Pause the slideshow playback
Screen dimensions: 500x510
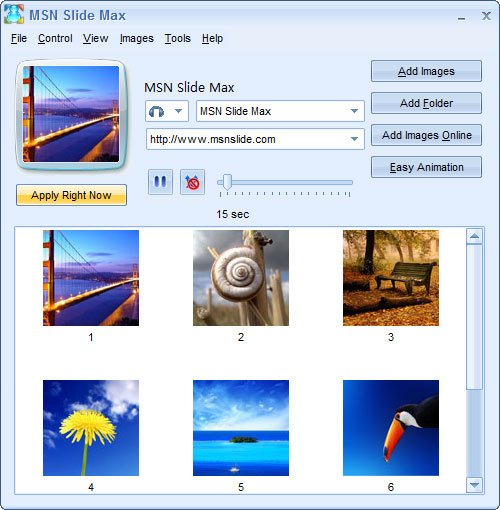(x=160, y=182)
